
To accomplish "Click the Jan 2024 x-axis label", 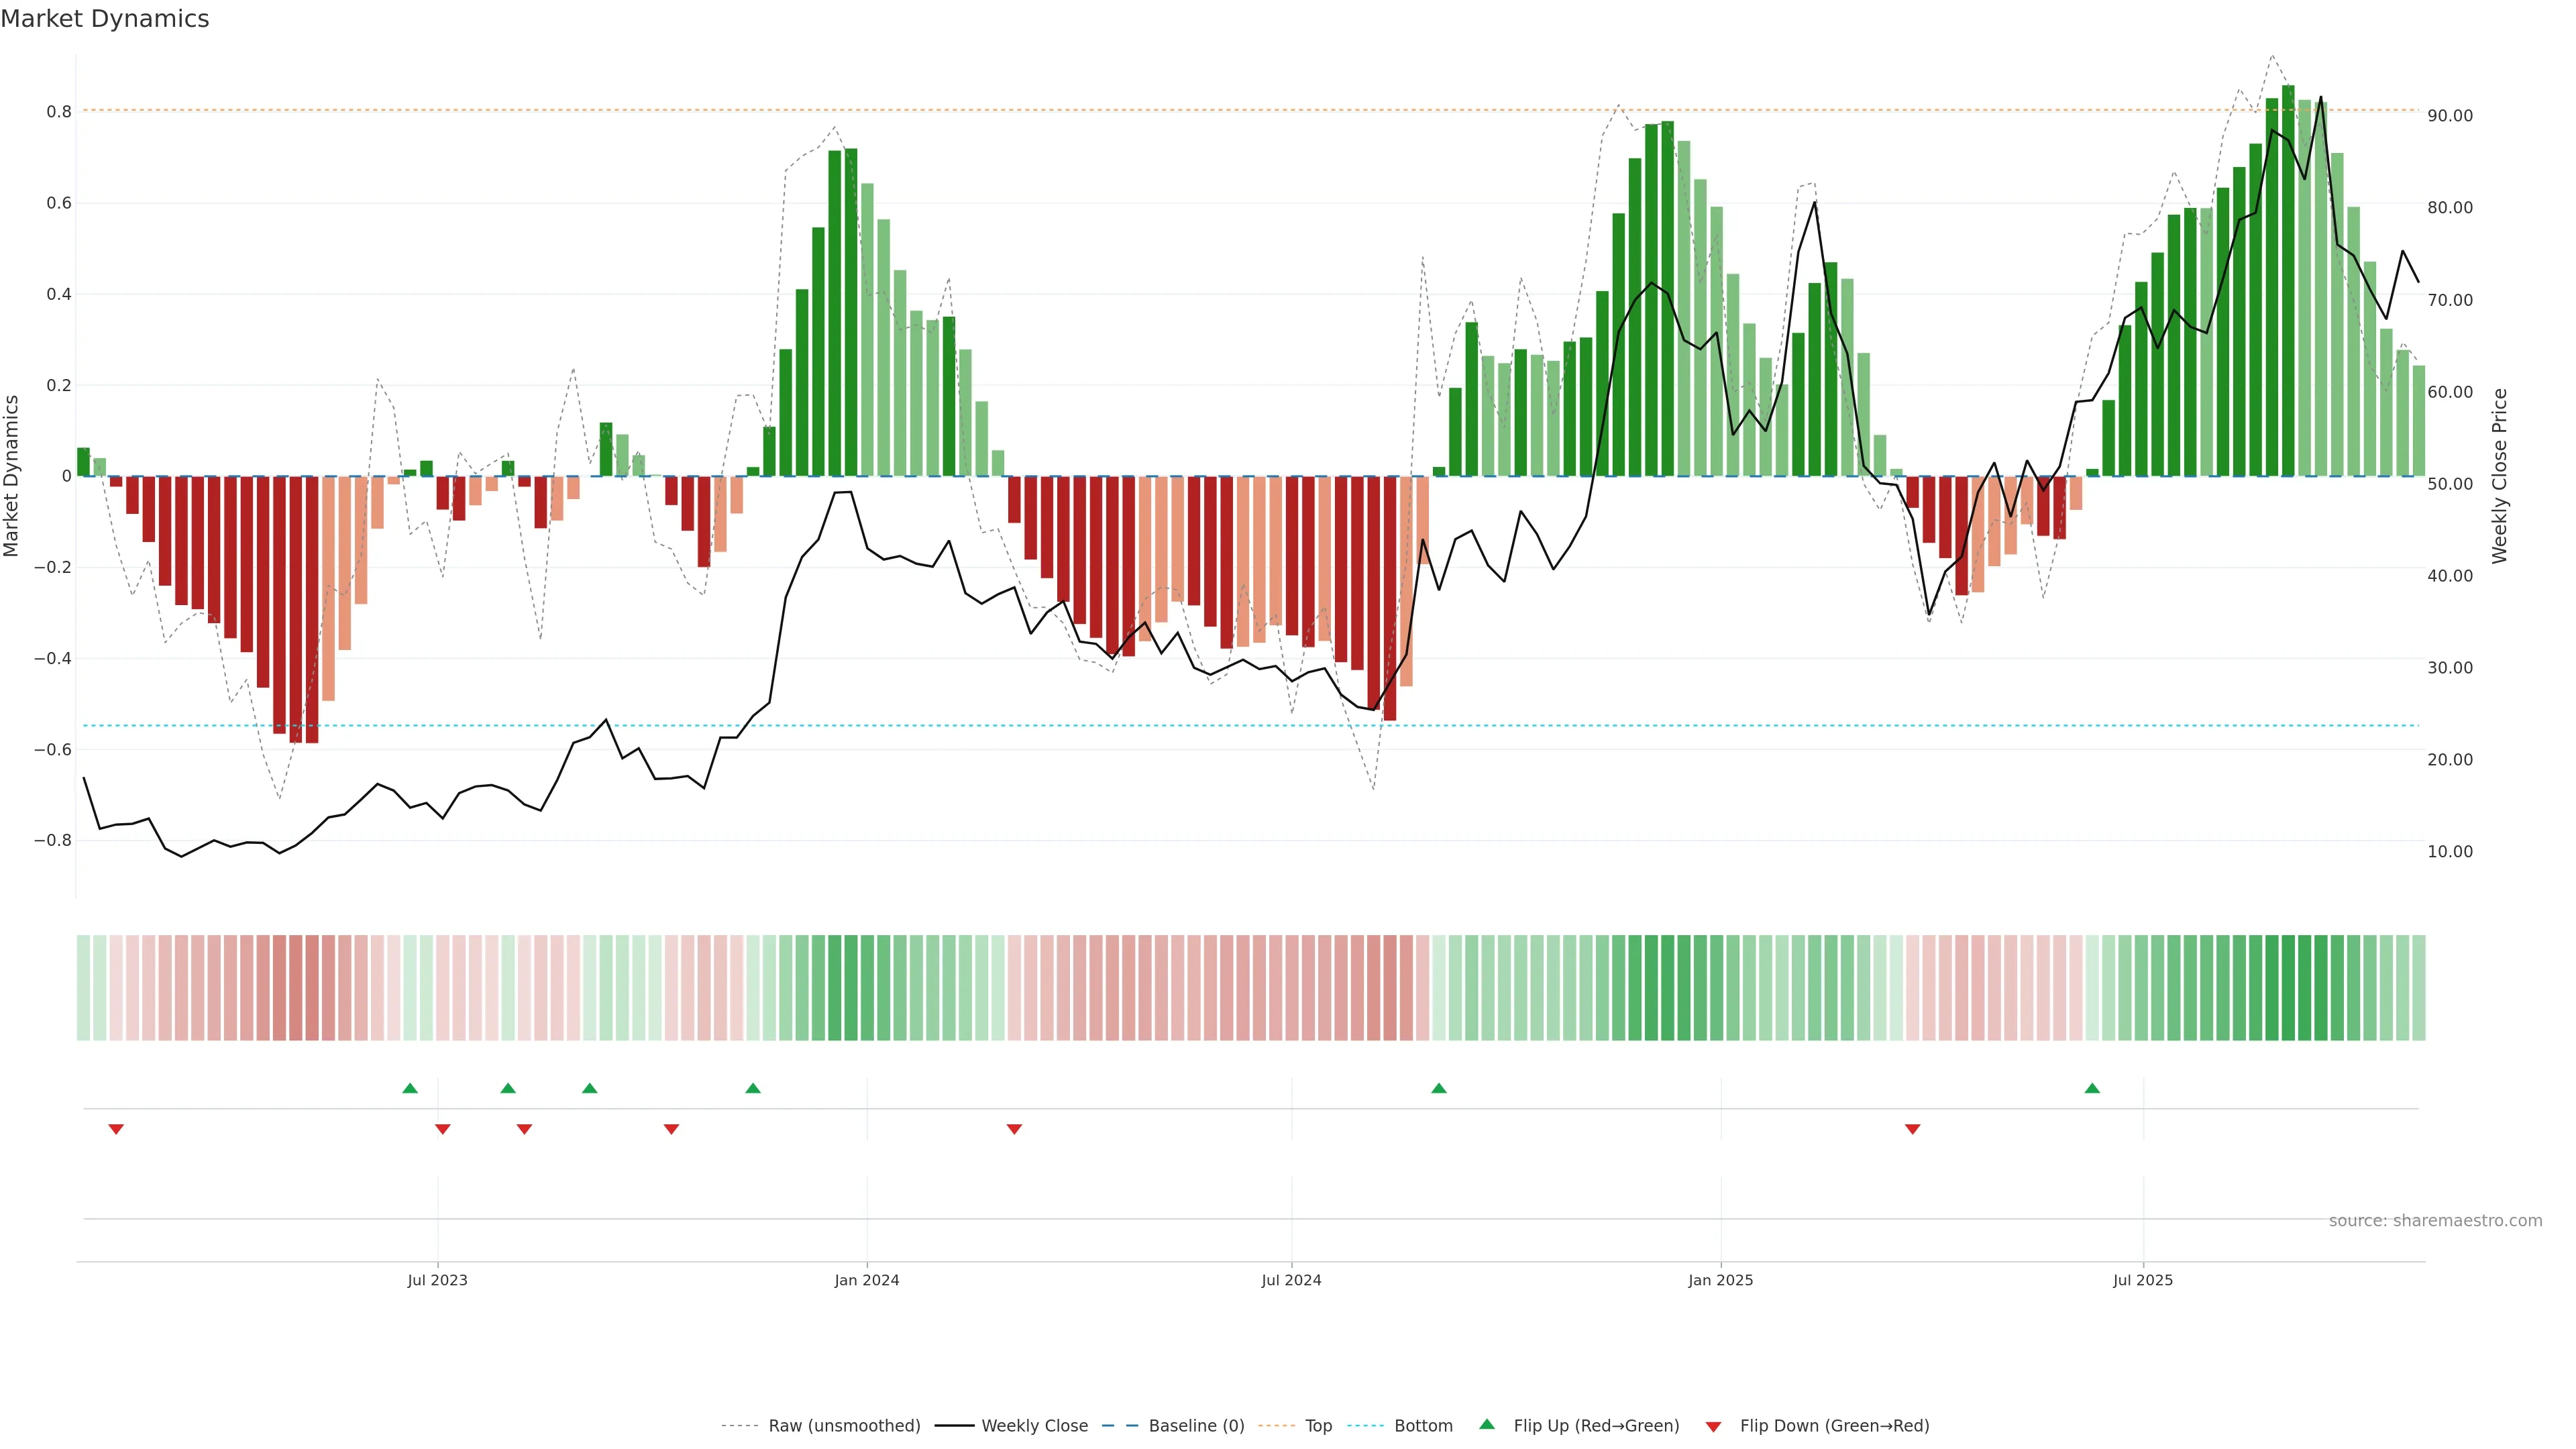I will [x=866, y=1280].
